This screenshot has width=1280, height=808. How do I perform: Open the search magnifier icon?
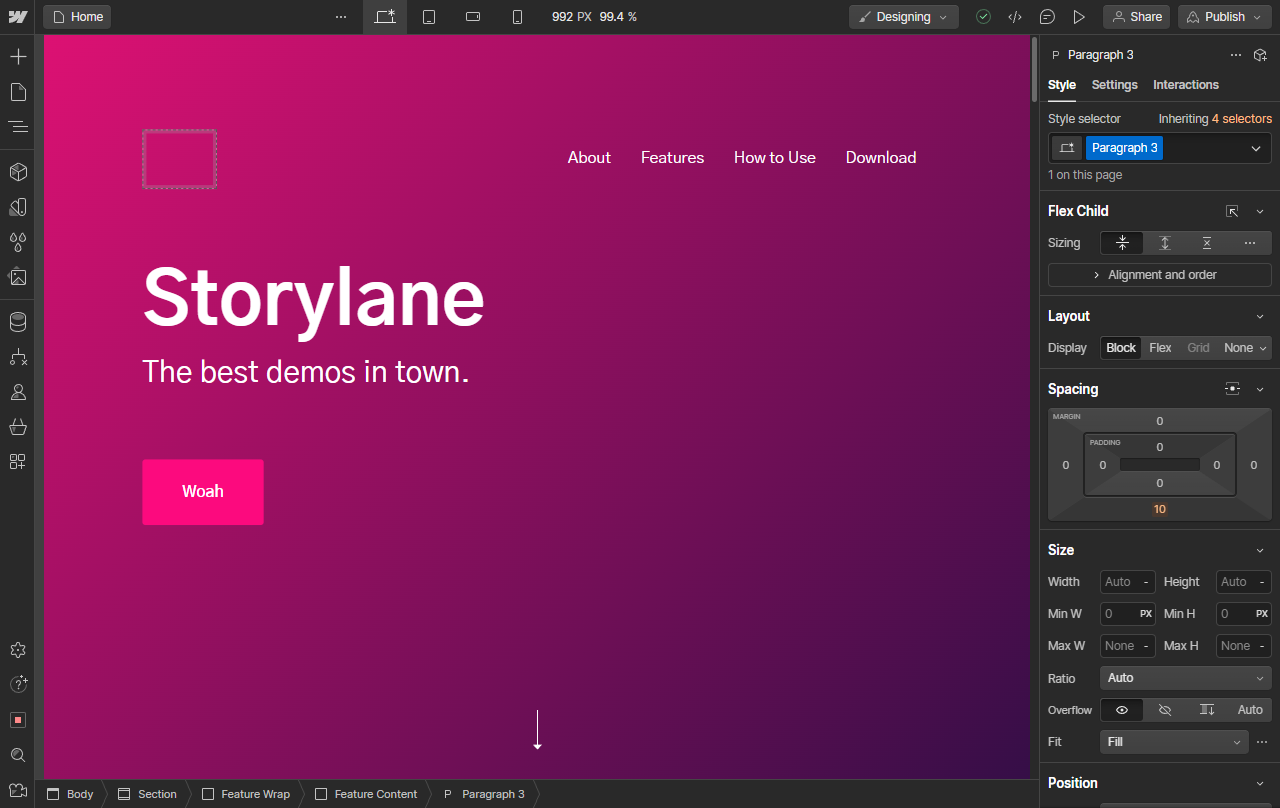click(18, 755)
